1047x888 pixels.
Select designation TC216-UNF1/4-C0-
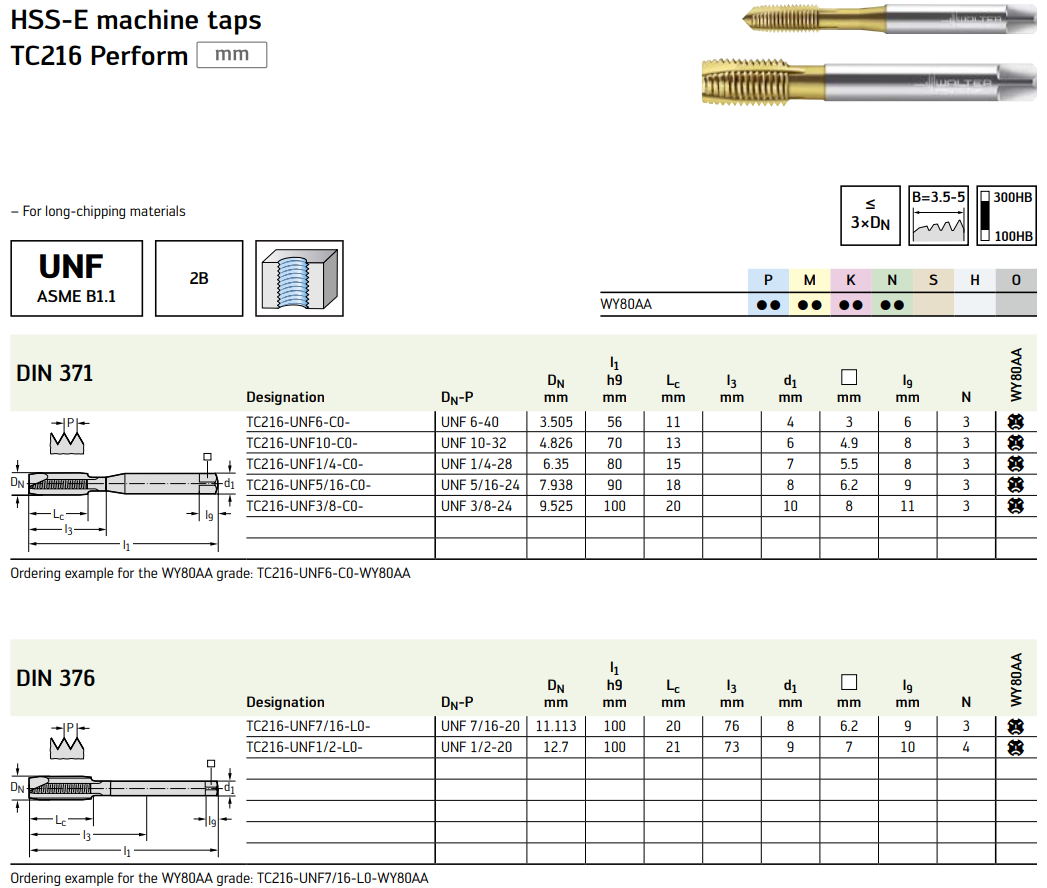pyautogui.click(x=304, y=464)
